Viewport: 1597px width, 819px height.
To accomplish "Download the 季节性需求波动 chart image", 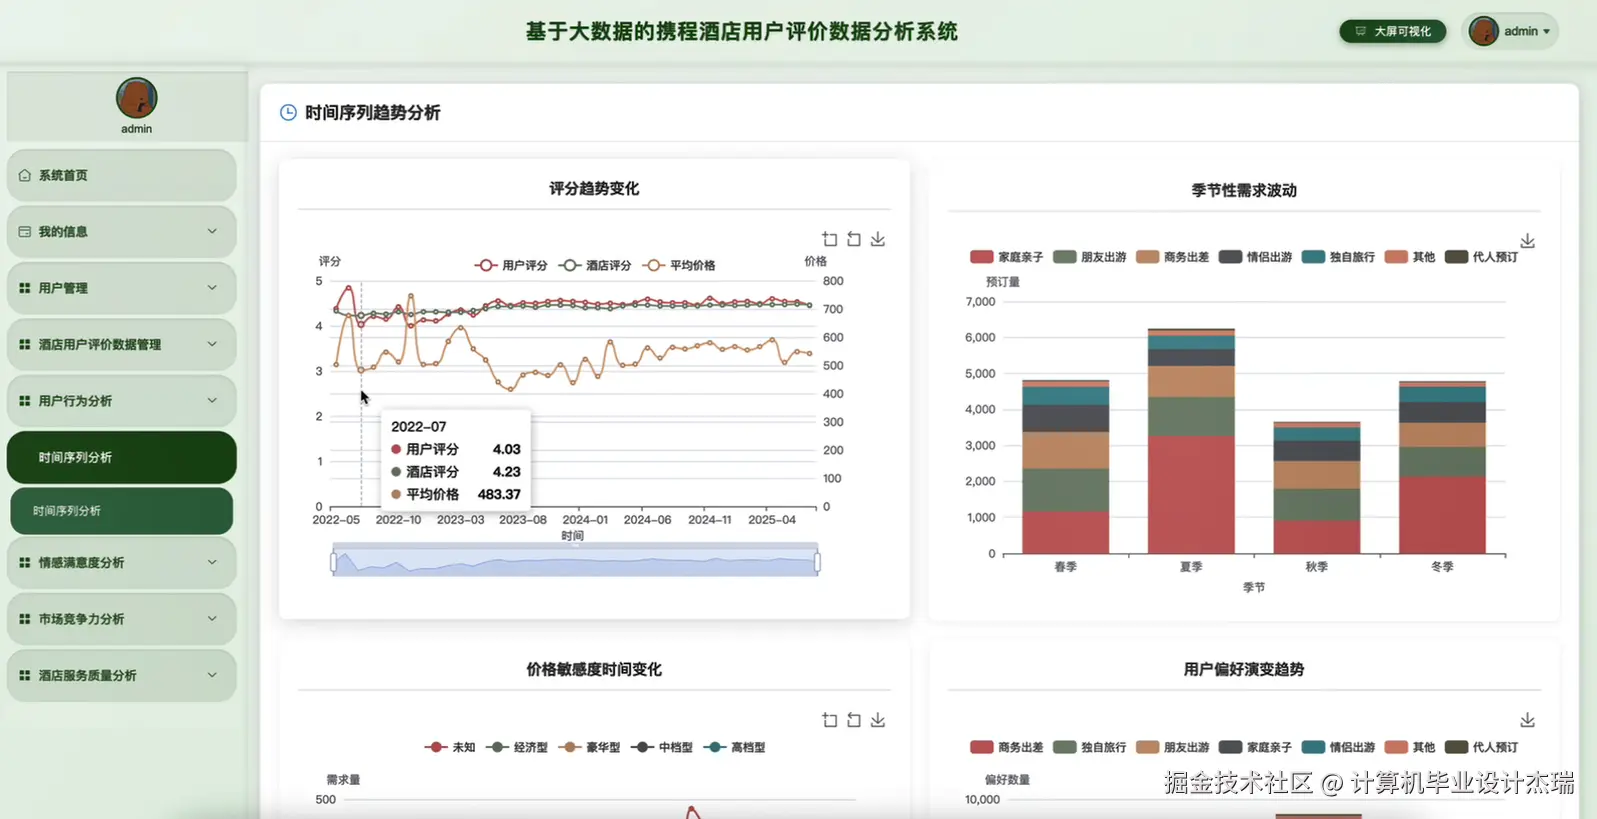I will [x=1527, y=241].
